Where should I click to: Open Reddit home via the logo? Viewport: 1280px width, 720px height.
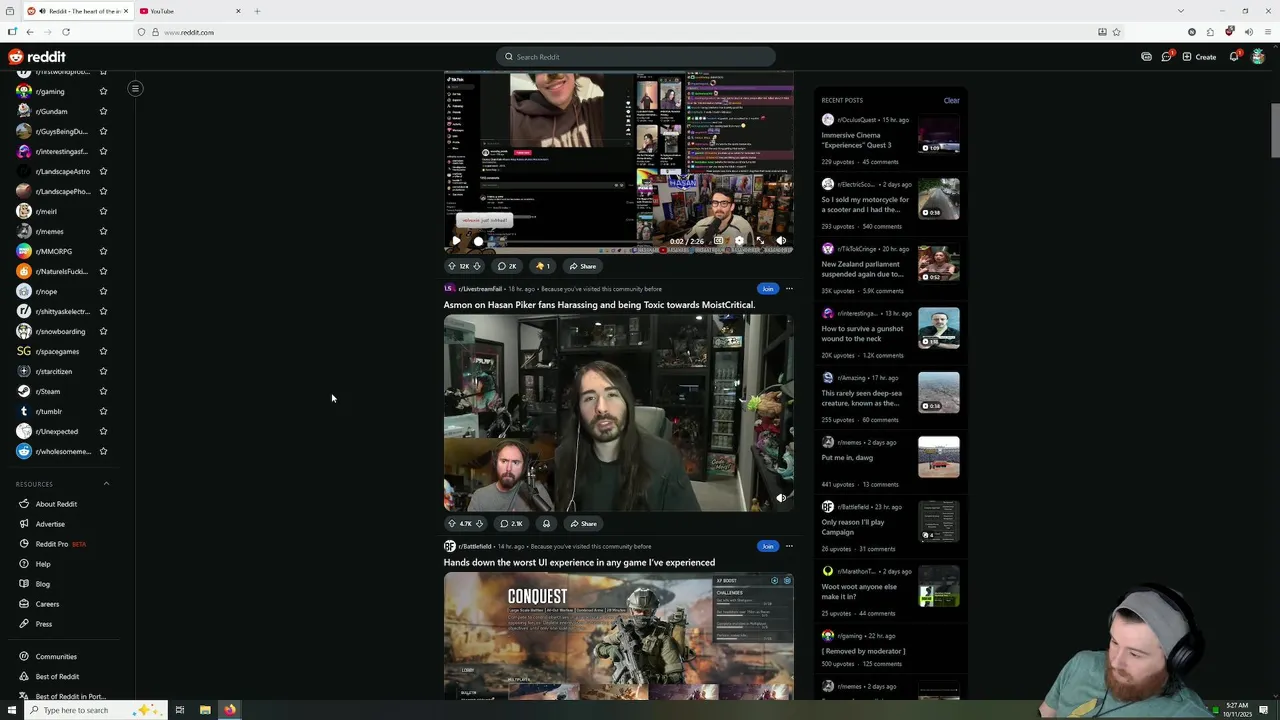(x=37, y=57)
